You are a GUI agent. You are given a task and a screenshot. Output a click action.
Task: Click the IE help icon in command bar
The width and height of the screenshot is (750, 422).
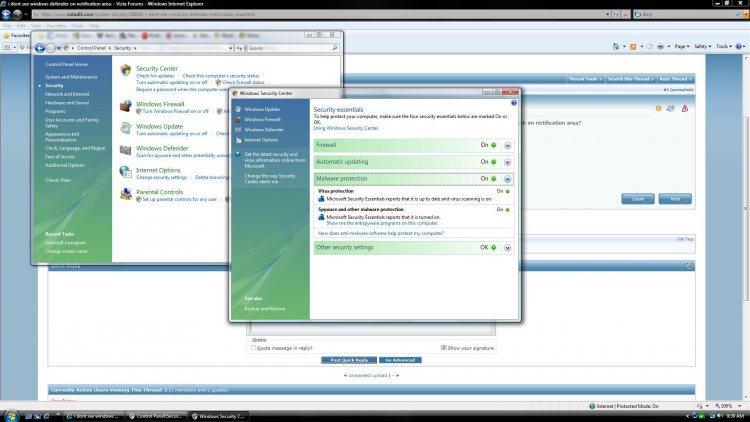click(x=739, y=46)
